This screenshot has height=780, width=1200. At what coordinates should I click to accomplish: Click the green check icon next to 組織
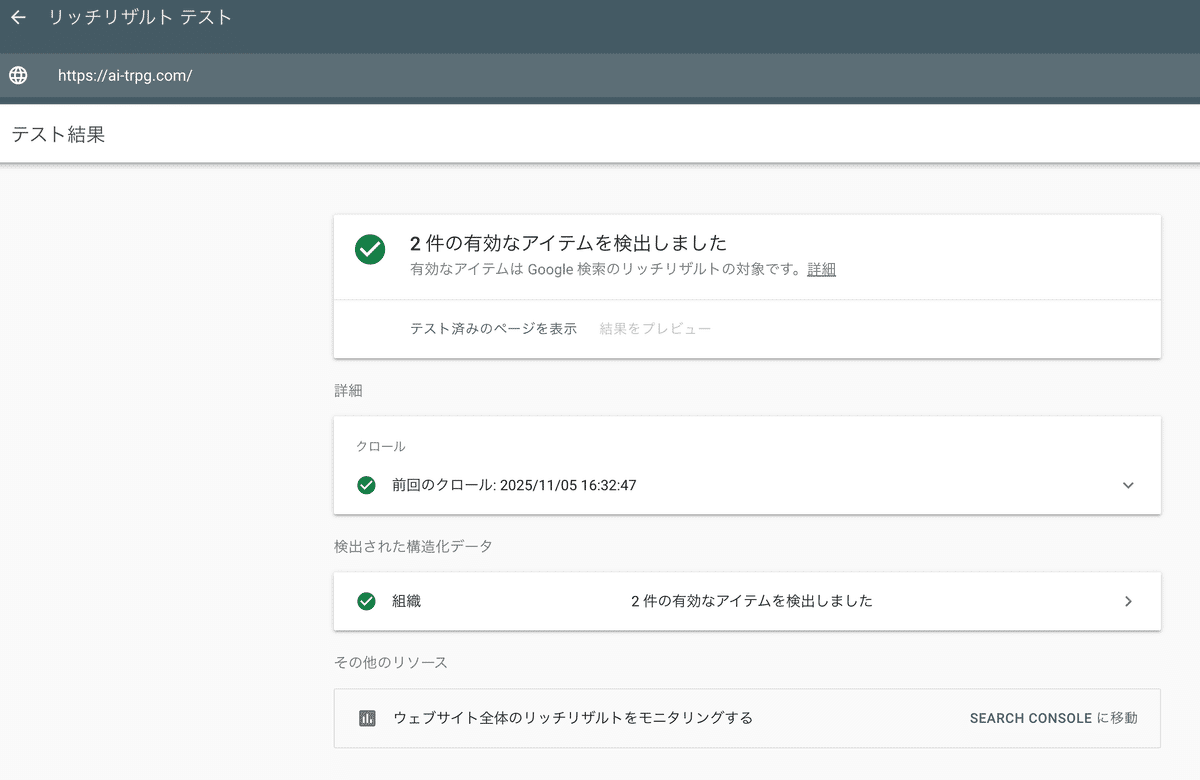[x=366, y=601]
